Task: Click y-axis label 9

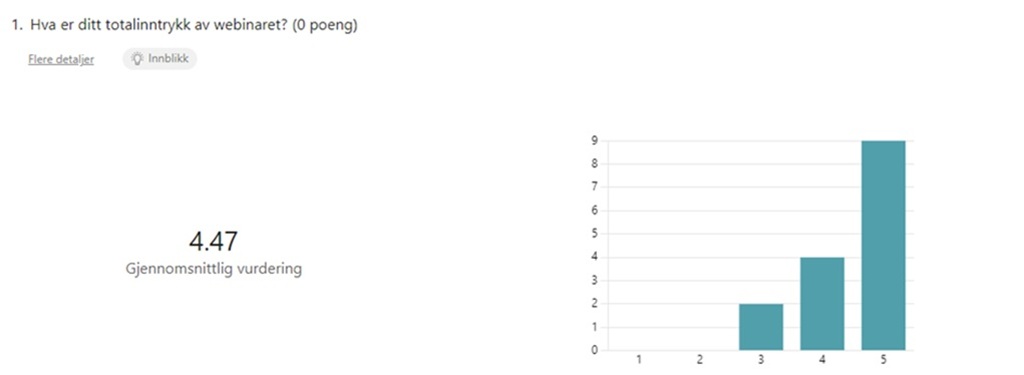Action: click(594, 140)
